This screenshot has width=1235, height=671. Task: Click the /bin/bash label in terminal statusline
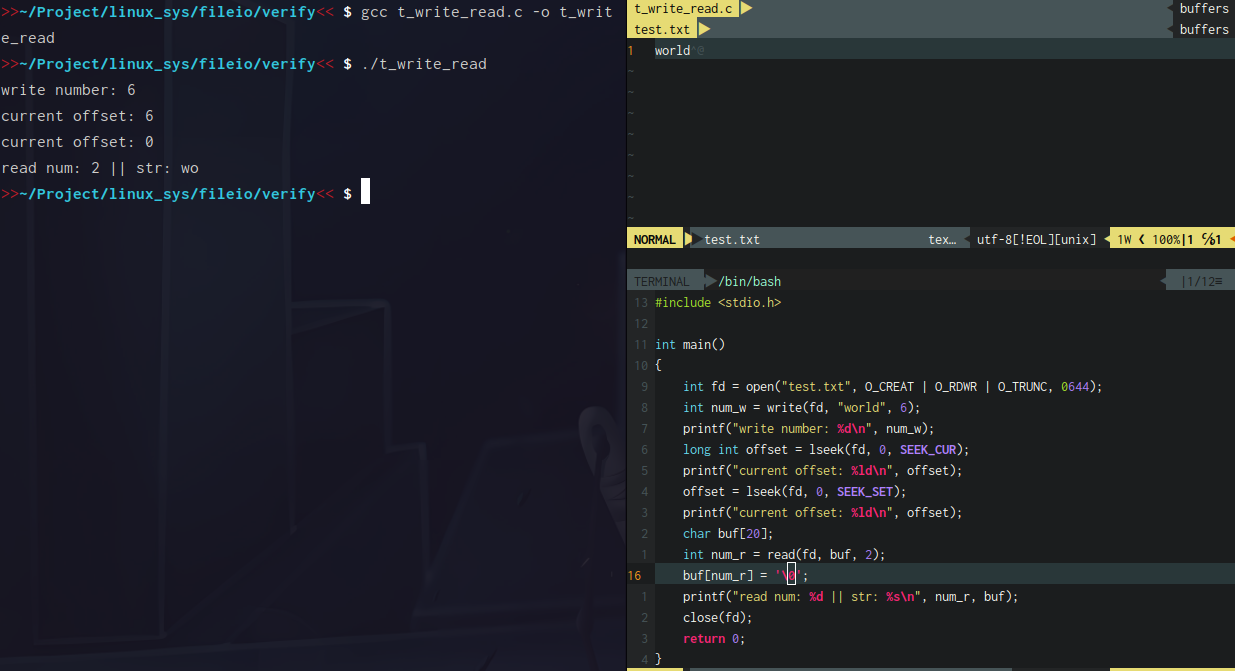[747, 280]
